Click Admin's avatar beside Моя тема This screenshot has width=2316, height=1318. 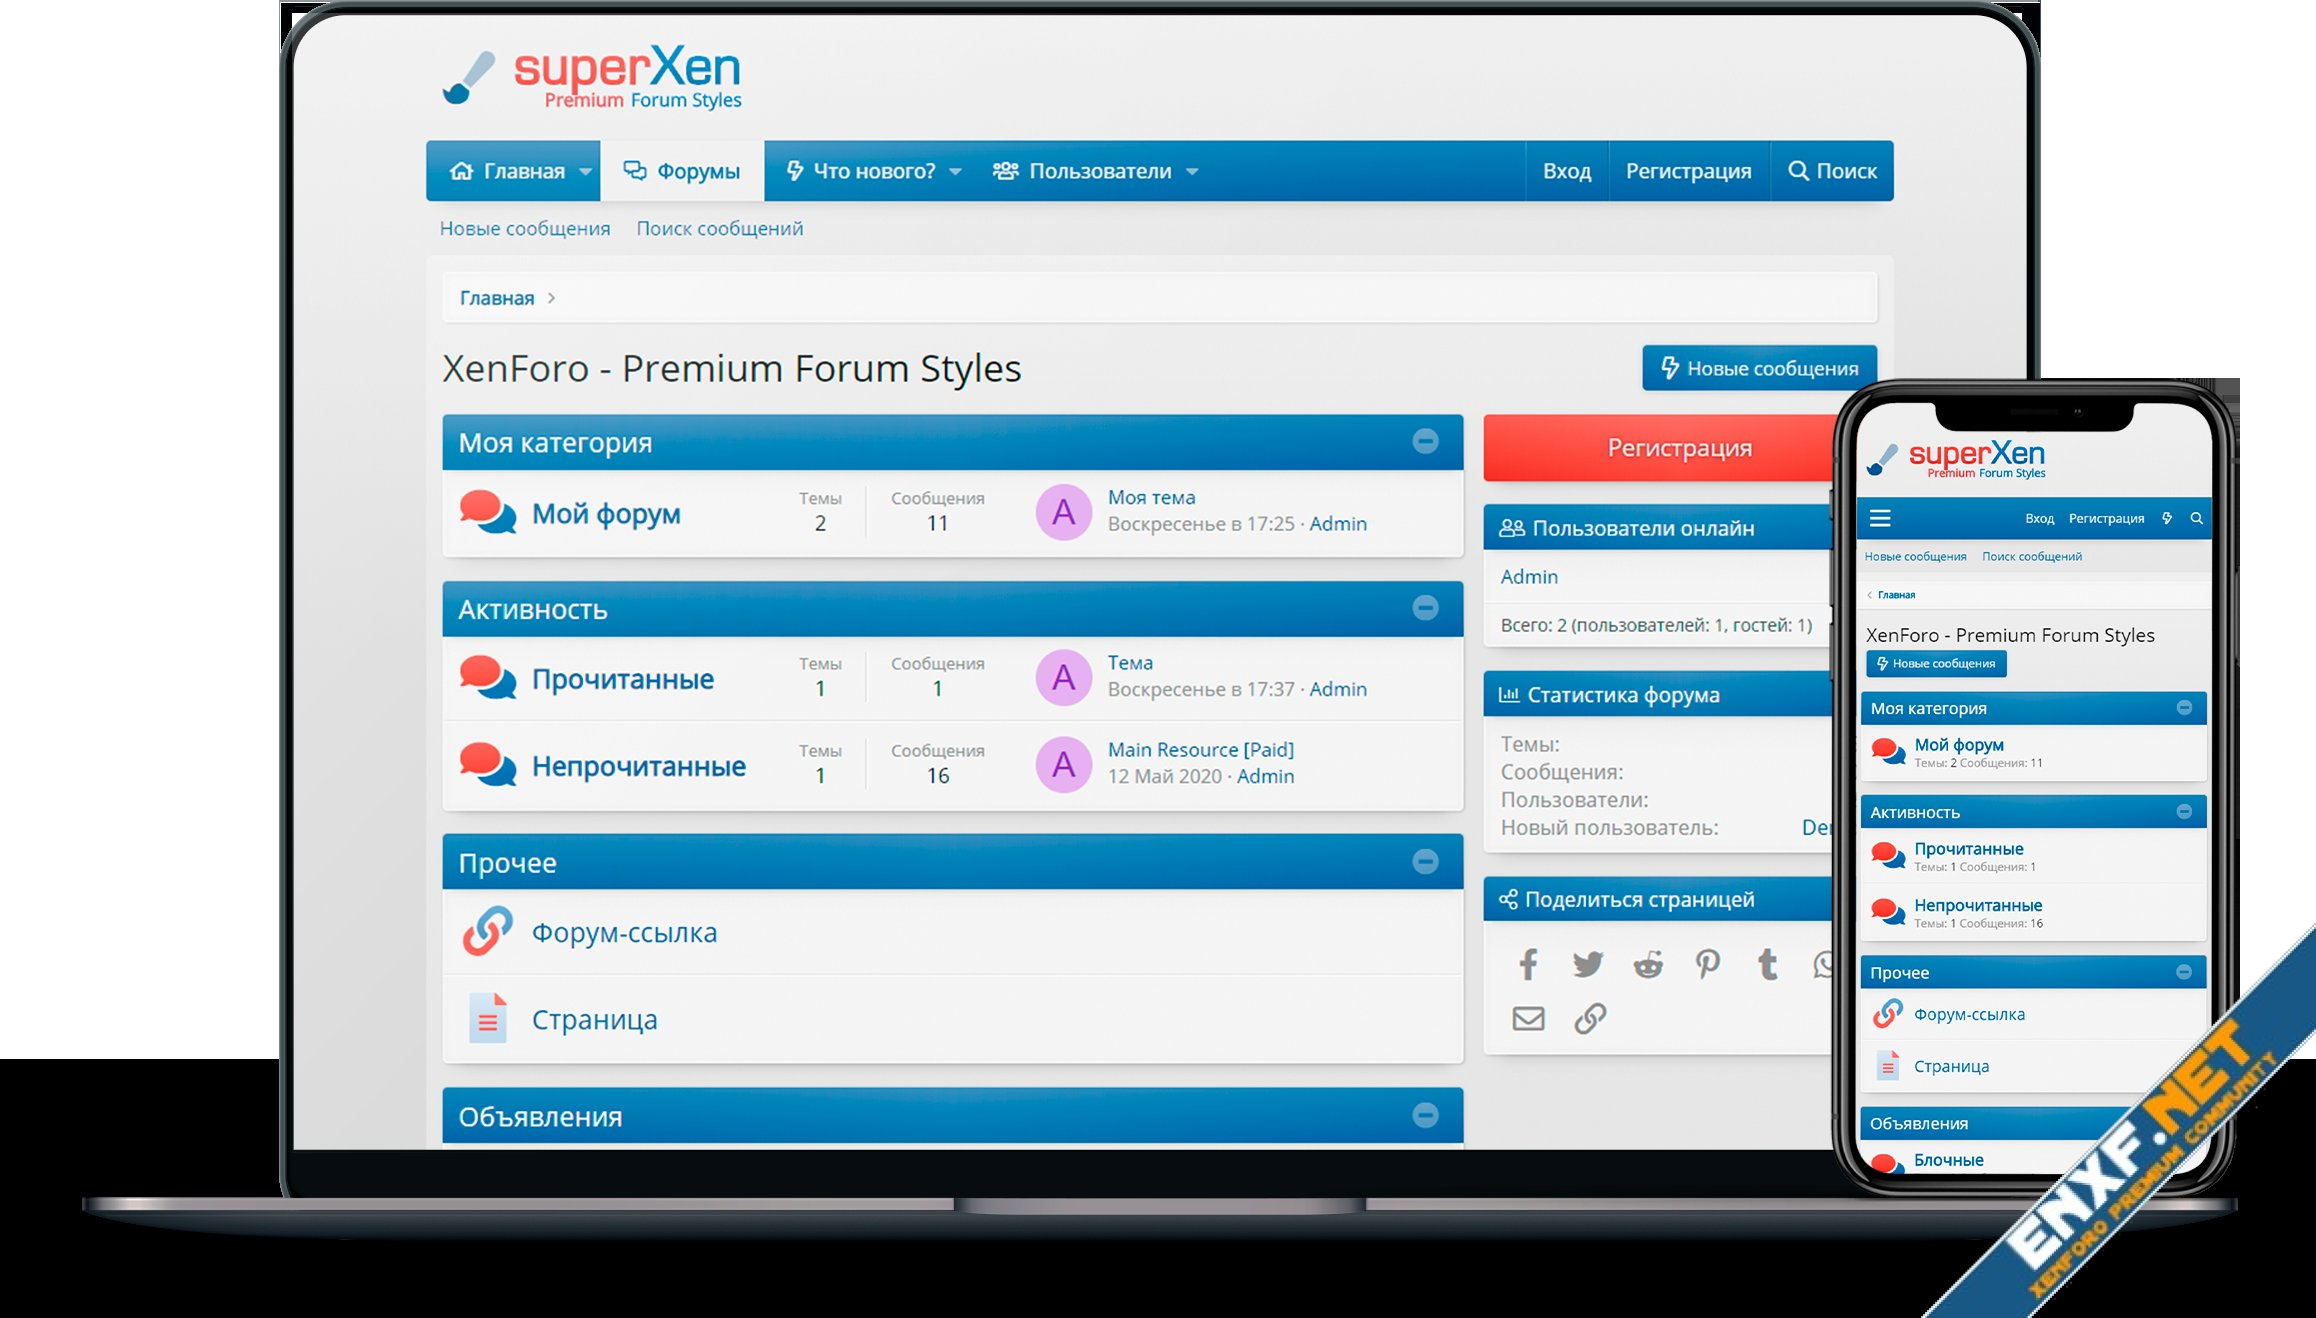point(1063,512)
